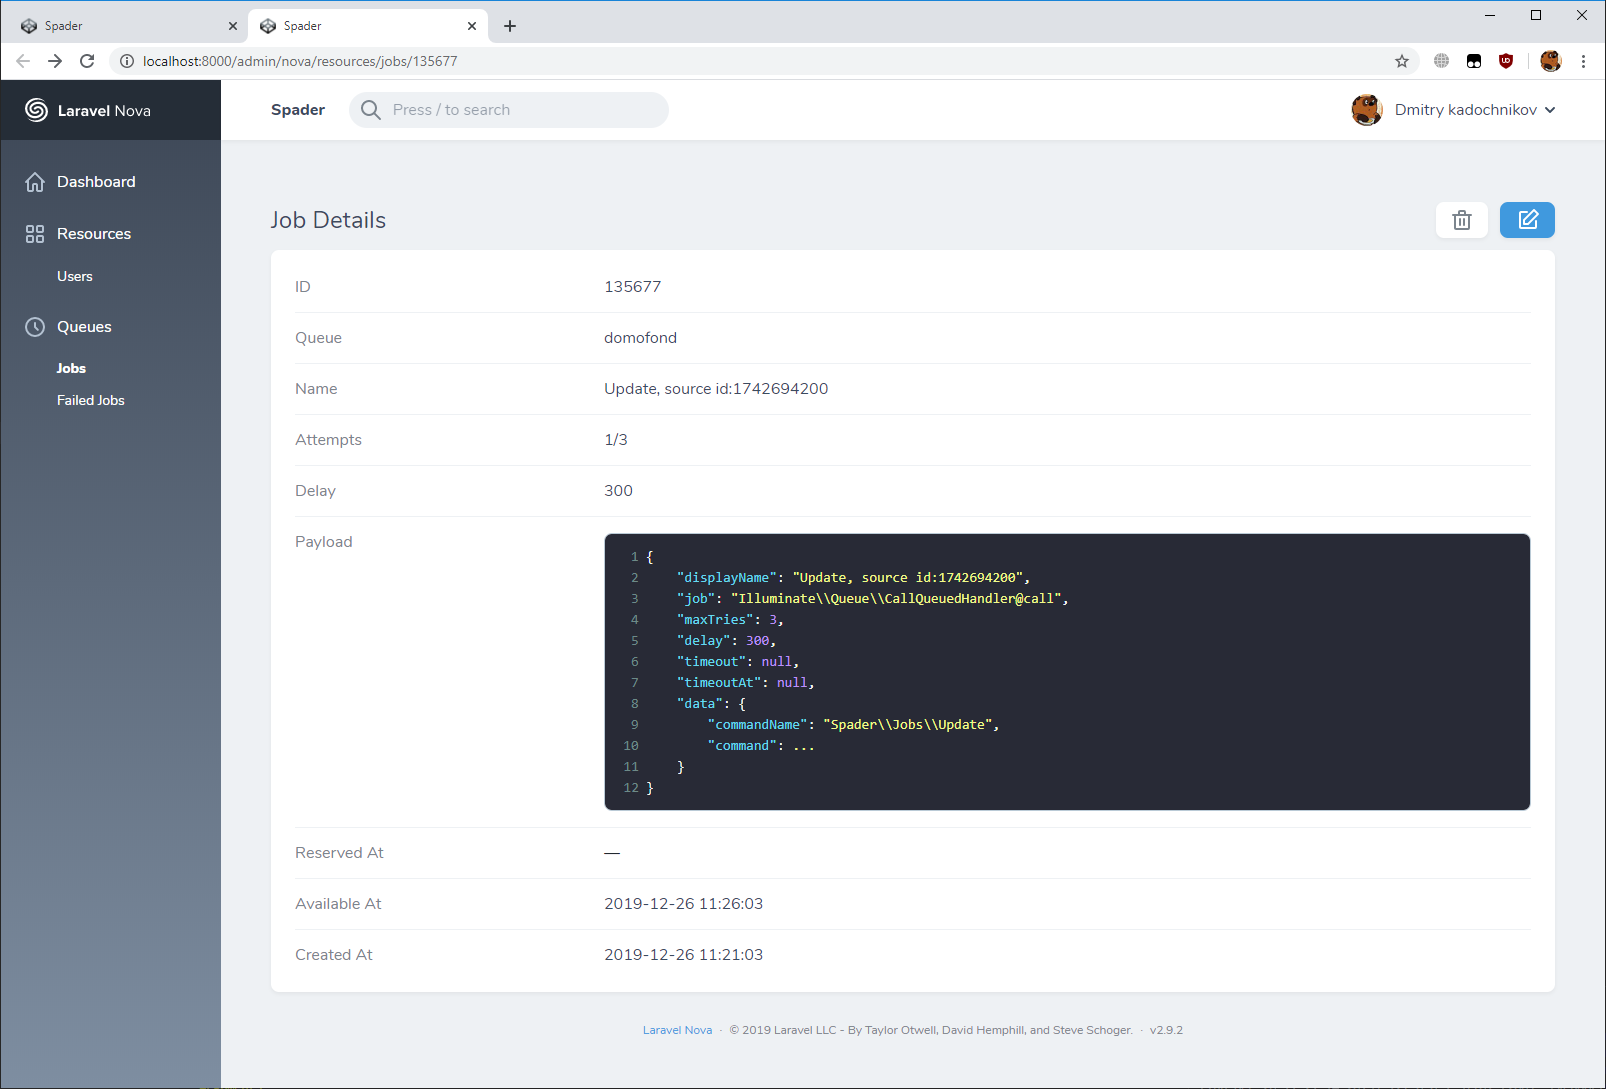Click the Payload field label
Image resolution: width=1606 pixels, height=1089 pixels.
(x=323, y=542)
